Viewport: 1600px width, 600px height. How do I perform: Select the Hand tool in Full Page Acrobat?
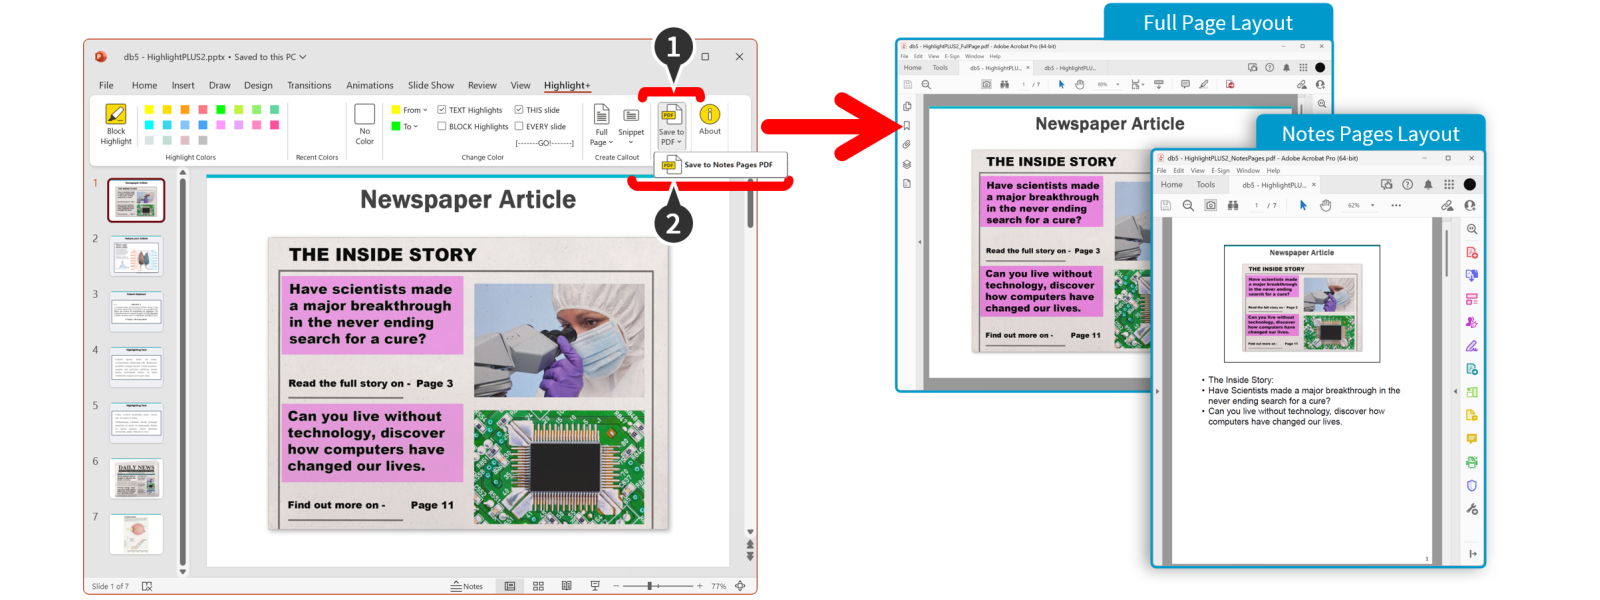click(1079, 85)
